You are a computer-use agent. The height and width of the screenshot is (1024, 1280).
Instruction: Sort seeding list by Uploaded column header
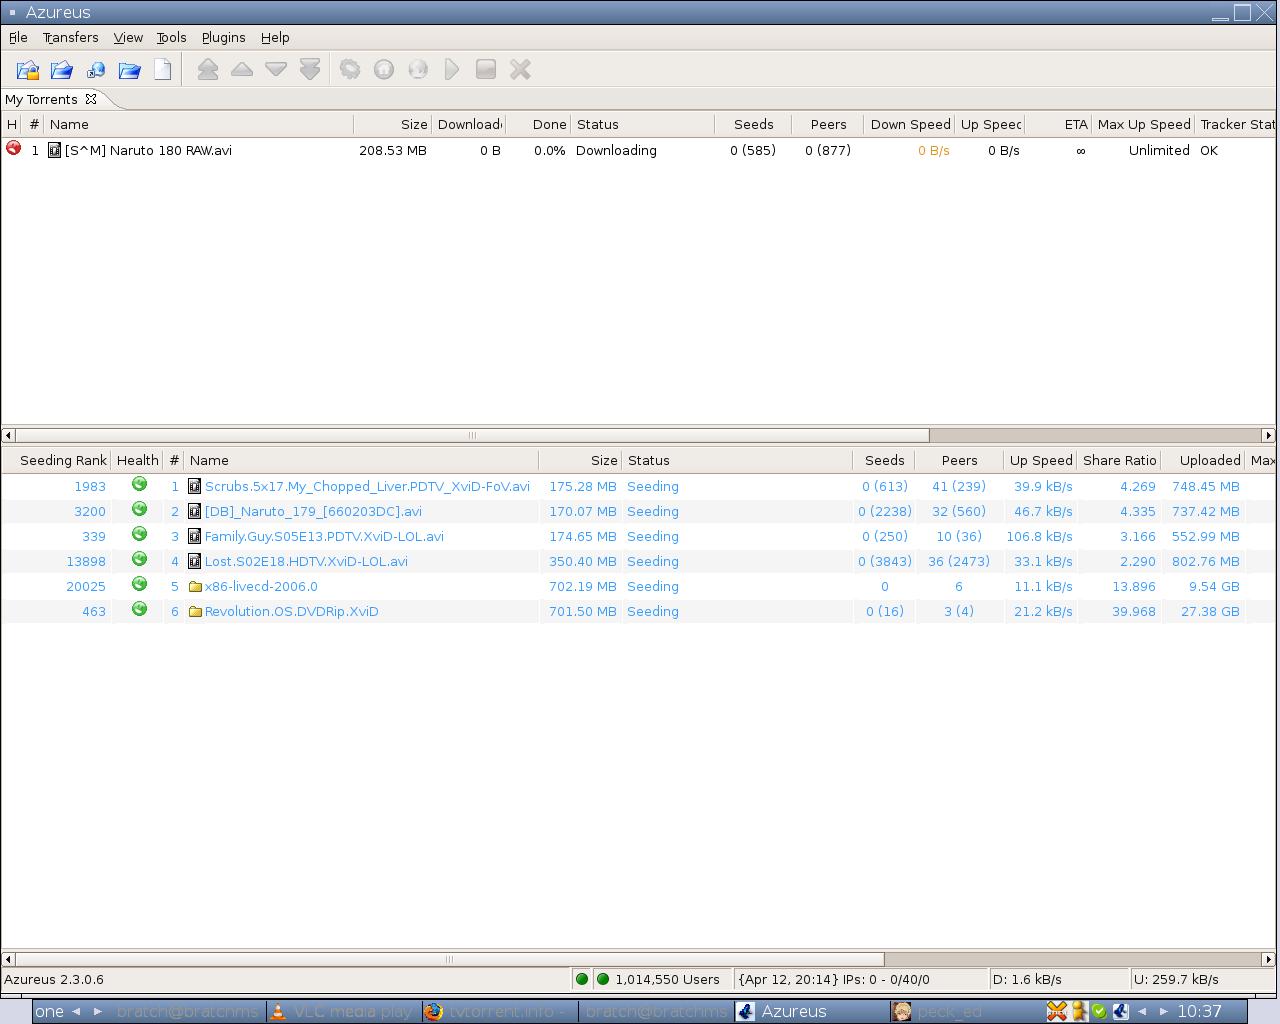(1203, 460)
